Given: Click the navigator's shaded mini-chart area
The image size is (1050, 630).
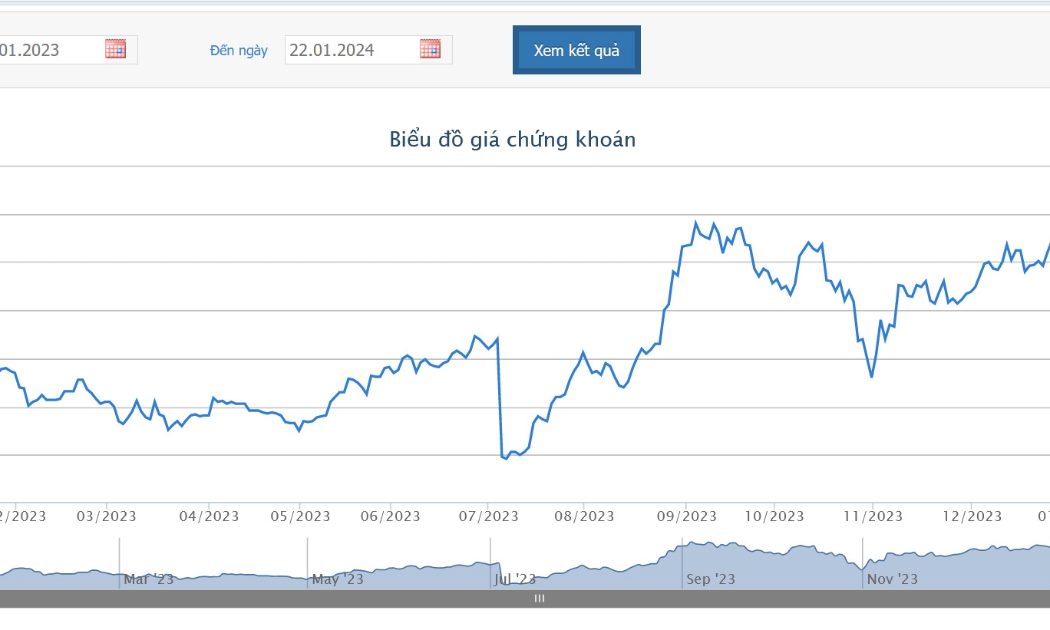Looking at the screenshot, I should tap(525, 564).
